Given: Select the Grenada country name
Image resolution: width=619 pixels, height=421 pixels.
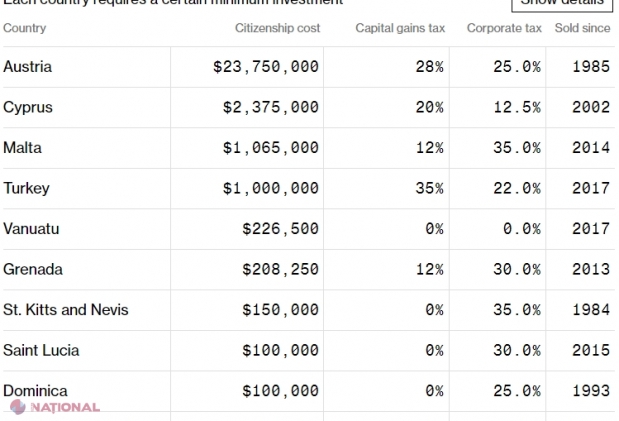Looking at the screenshot, I should [x=33, y=269].
